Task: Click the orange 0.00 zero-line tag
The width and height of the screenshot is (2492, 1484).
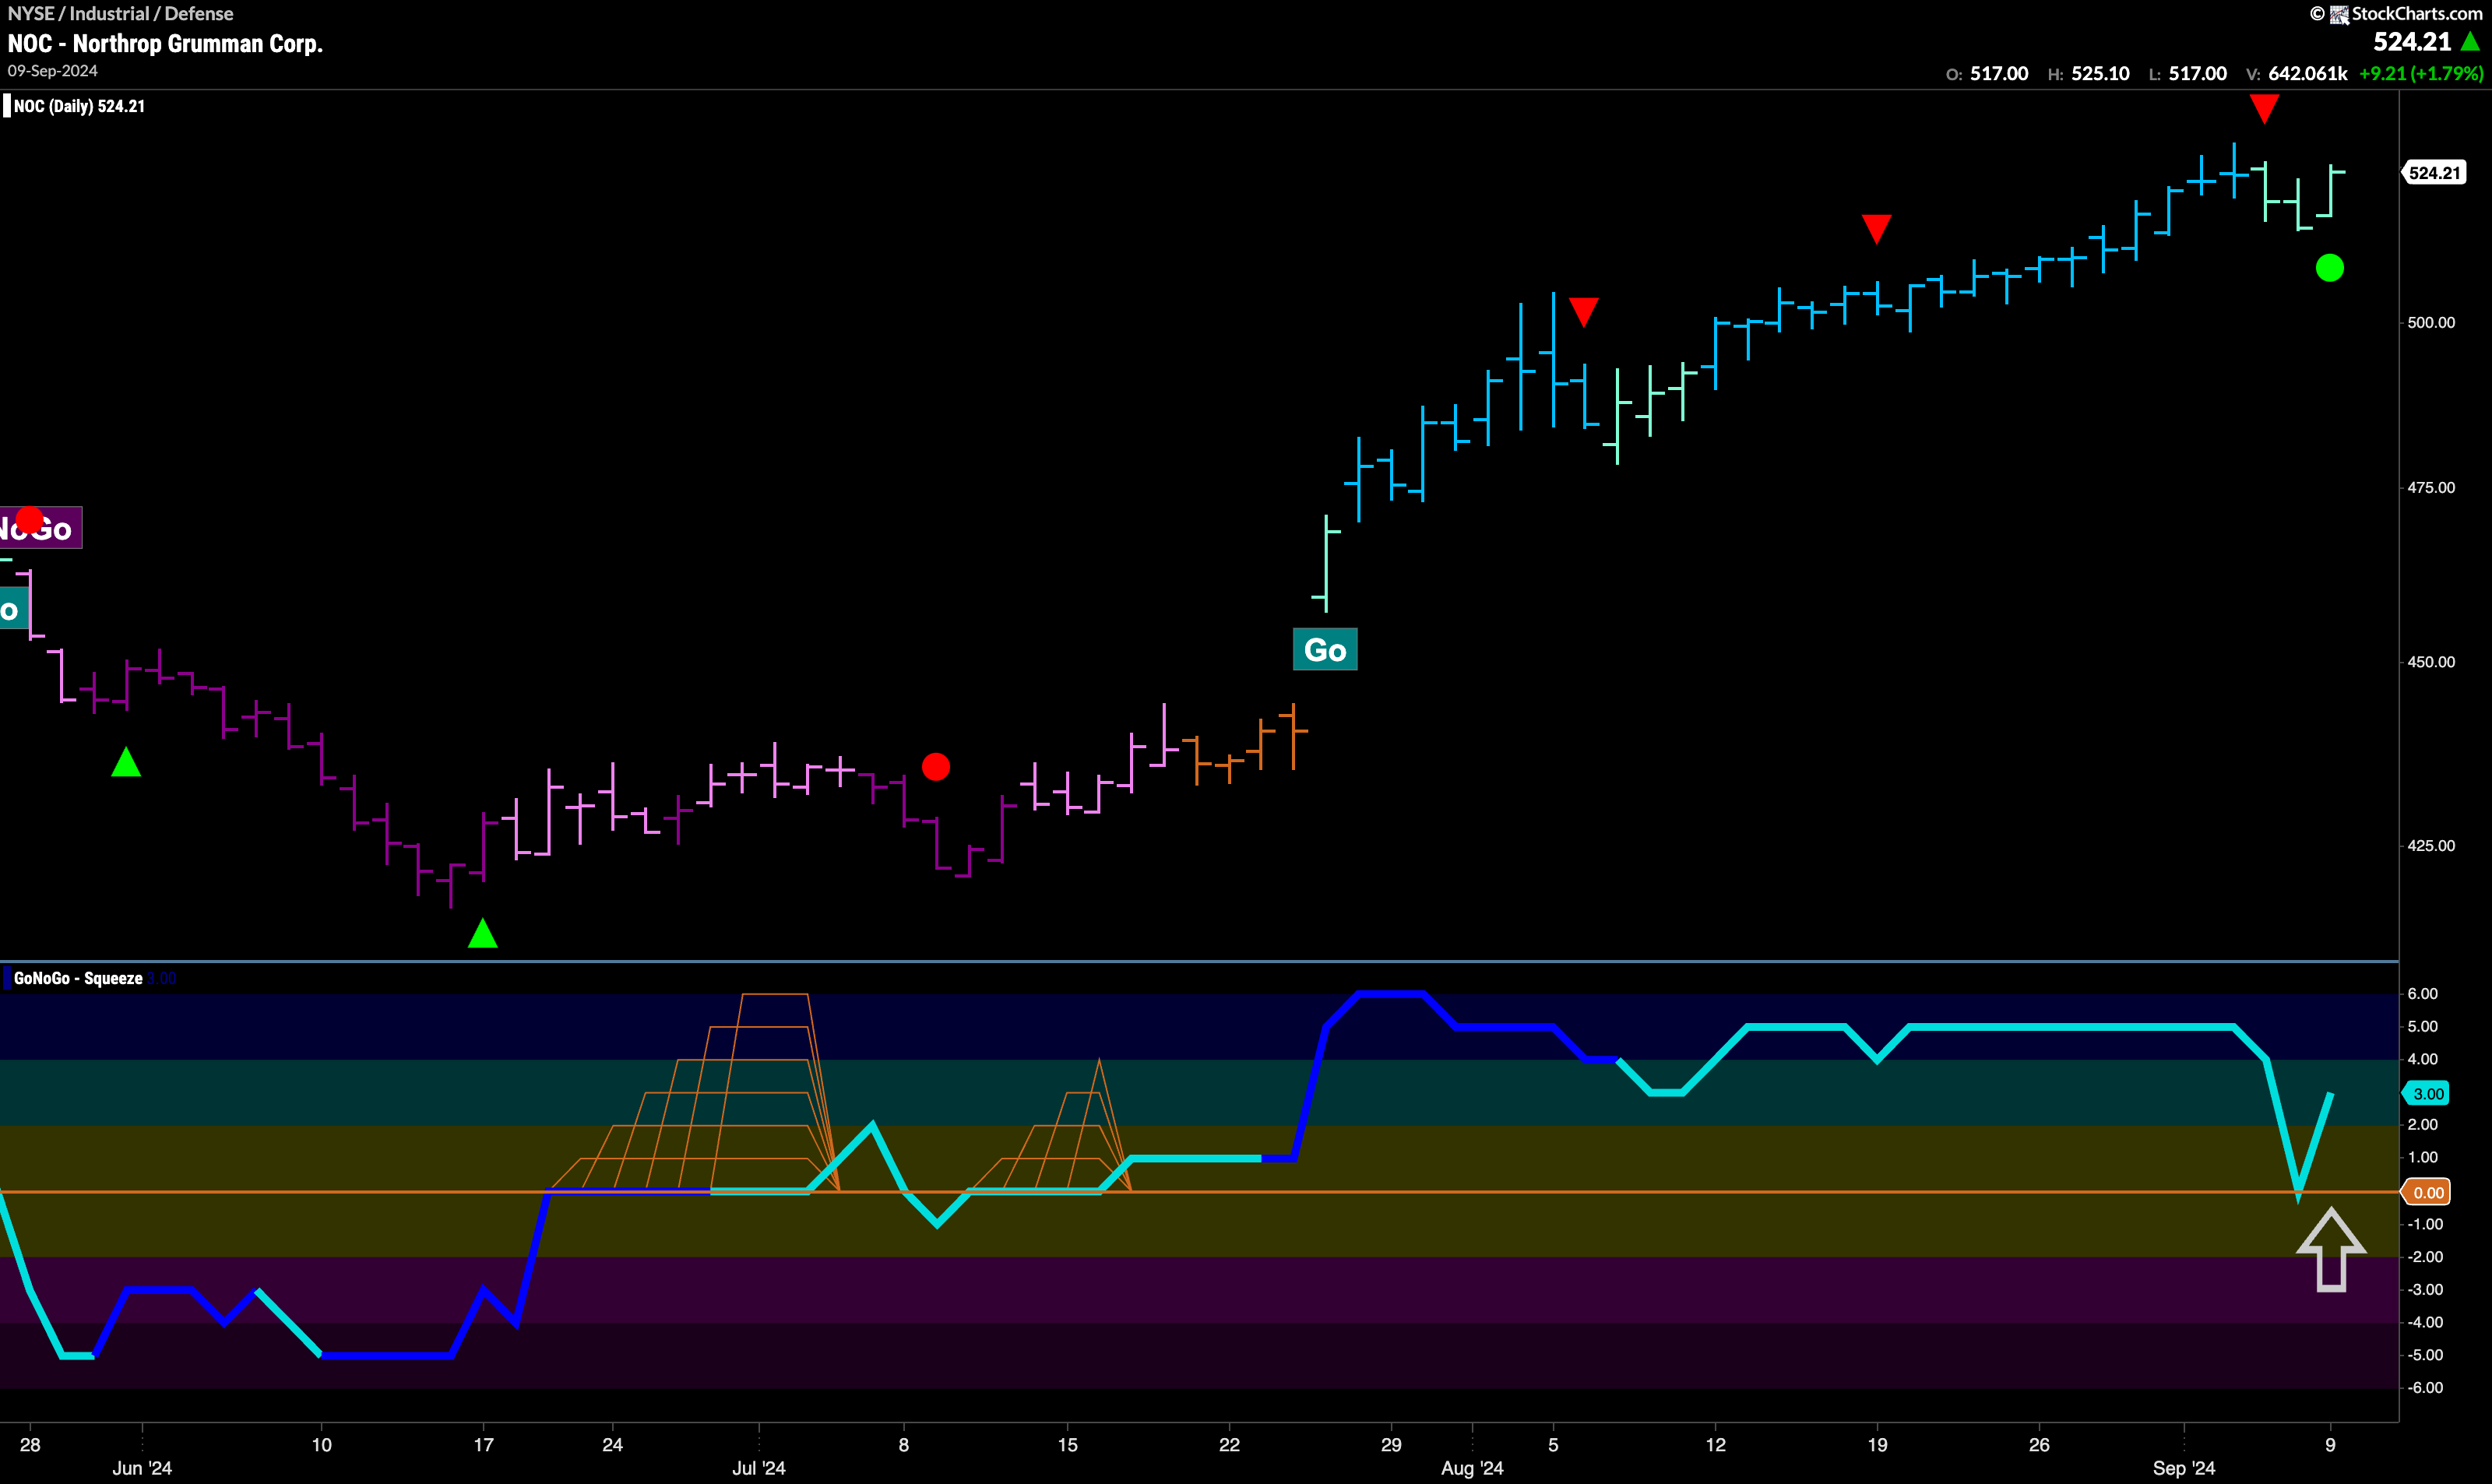Action: (x=2427, y=1192)
